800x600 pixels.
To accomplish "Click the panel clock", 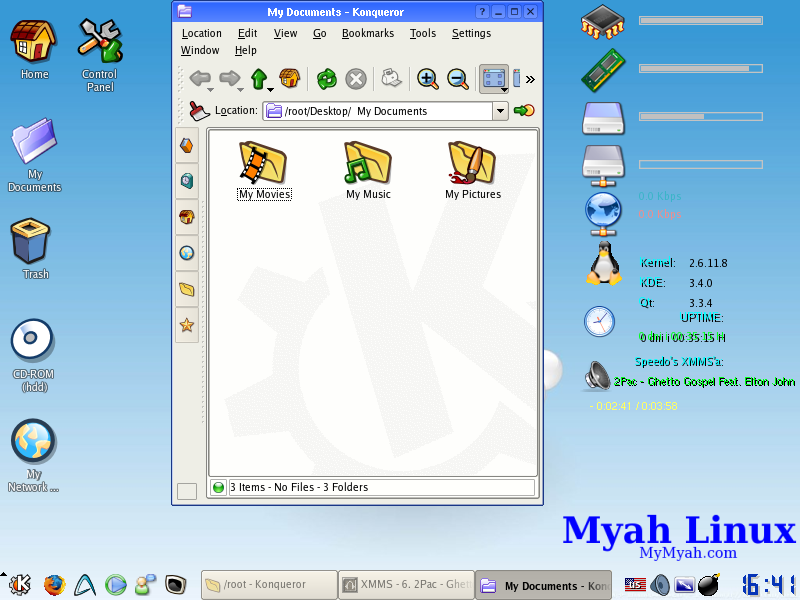I will click(x=768, y=585).
